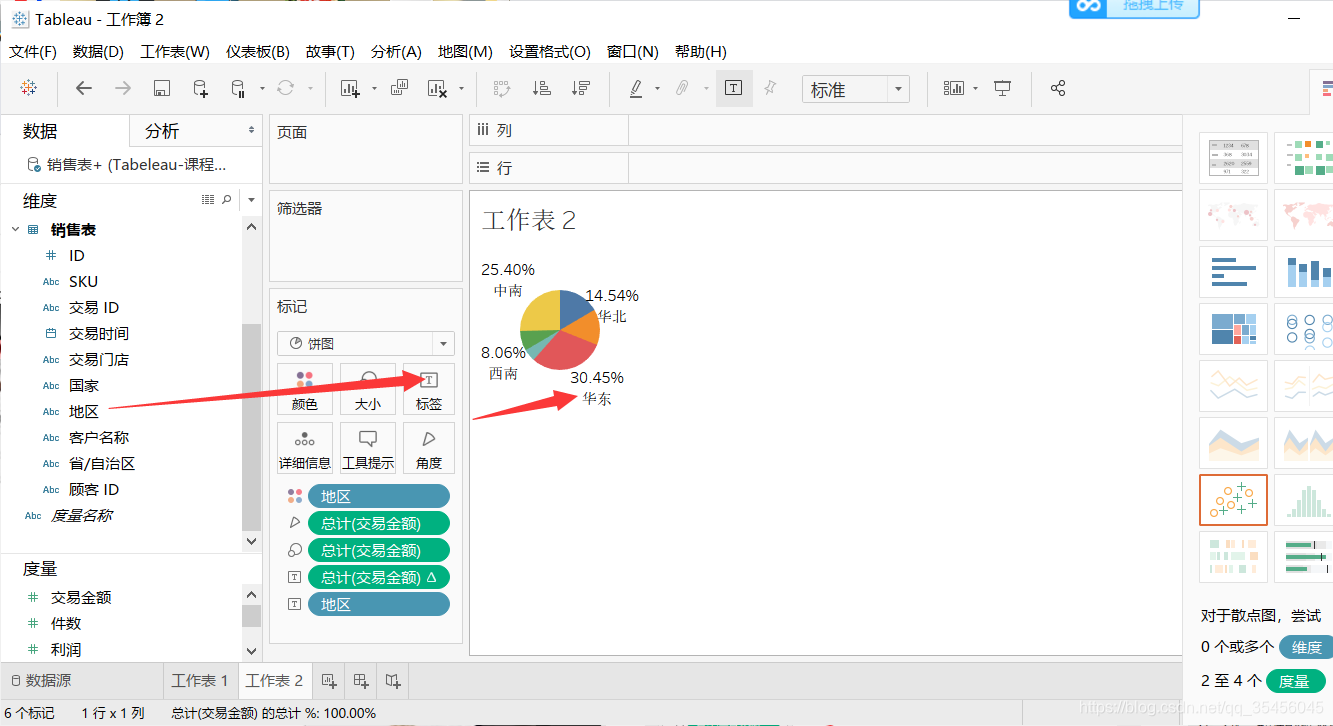Open the search fields magnifier in dimensions
This screenshot has height=726, width=1333.
(x=227, y=200)
